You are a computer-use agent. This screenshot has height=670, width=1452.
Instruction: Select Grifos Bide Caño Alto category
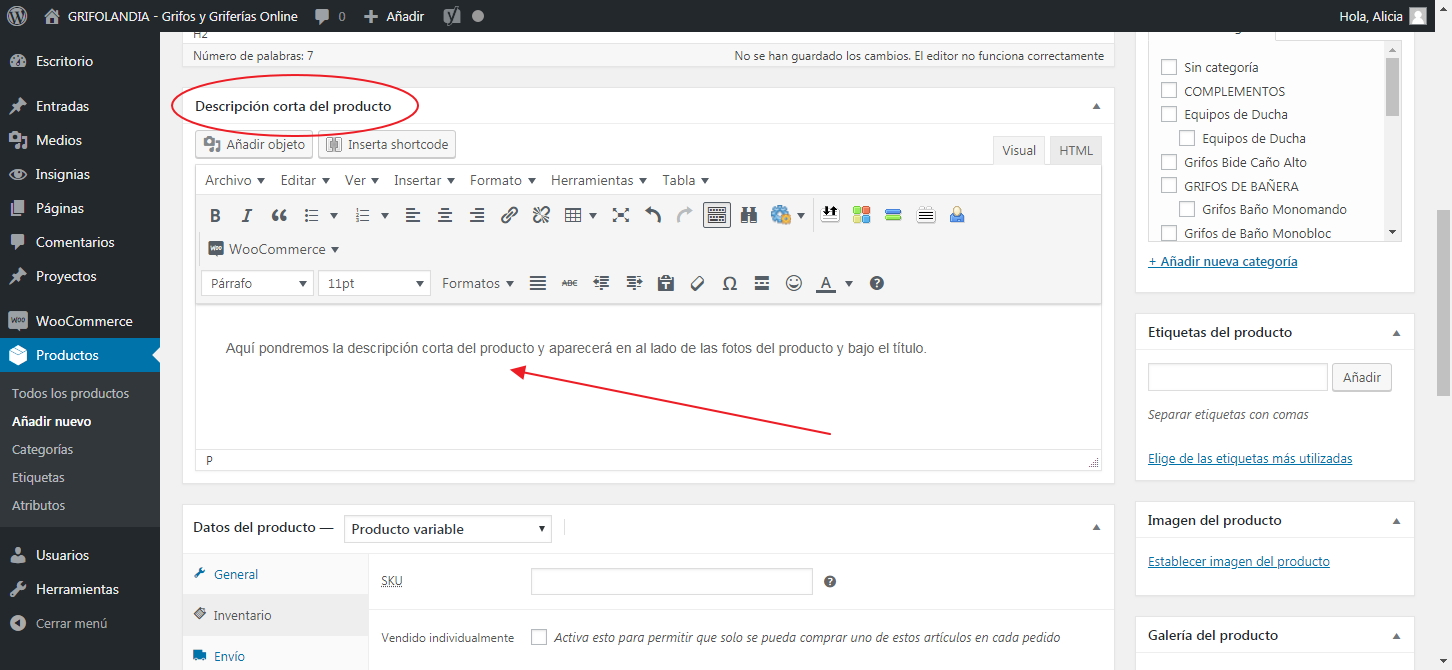point(1168,162)
